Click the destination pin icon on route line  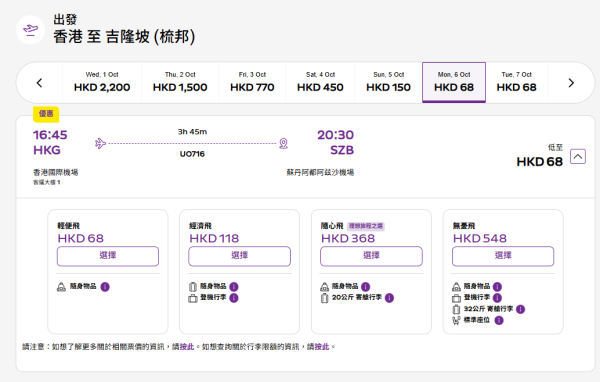click(x=283, y=144)
